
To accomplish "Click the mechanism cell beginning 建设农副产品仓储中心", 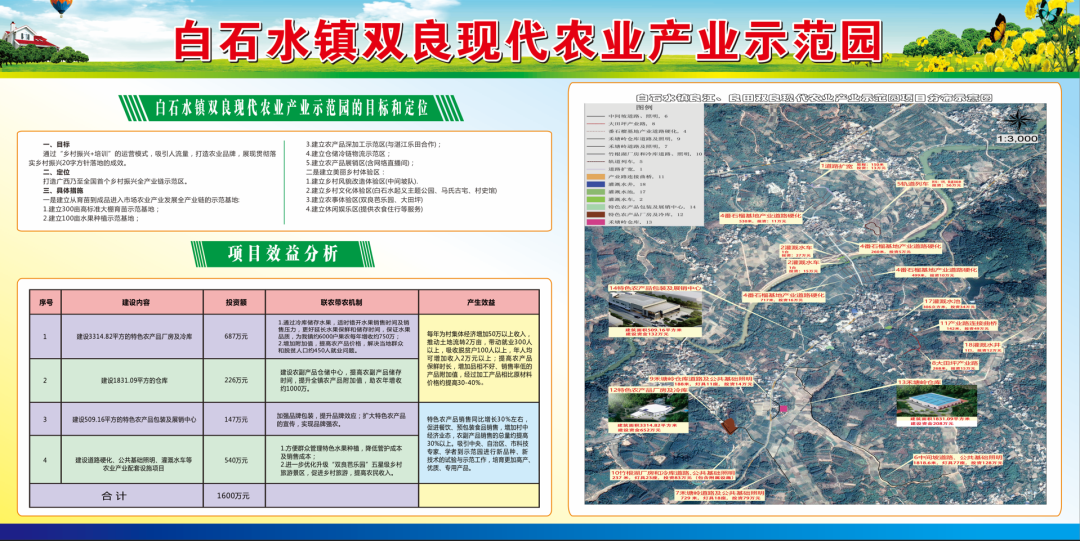I will (342, 380).
